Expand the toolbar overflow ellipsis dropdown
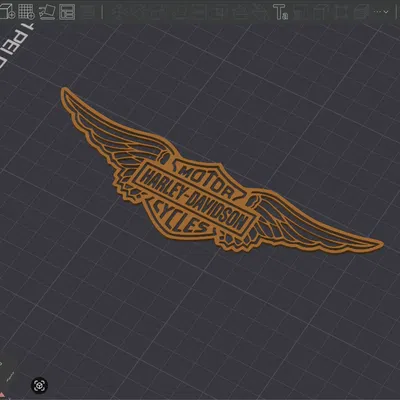This screenshot has width=400, height=400. coord(381,12)
